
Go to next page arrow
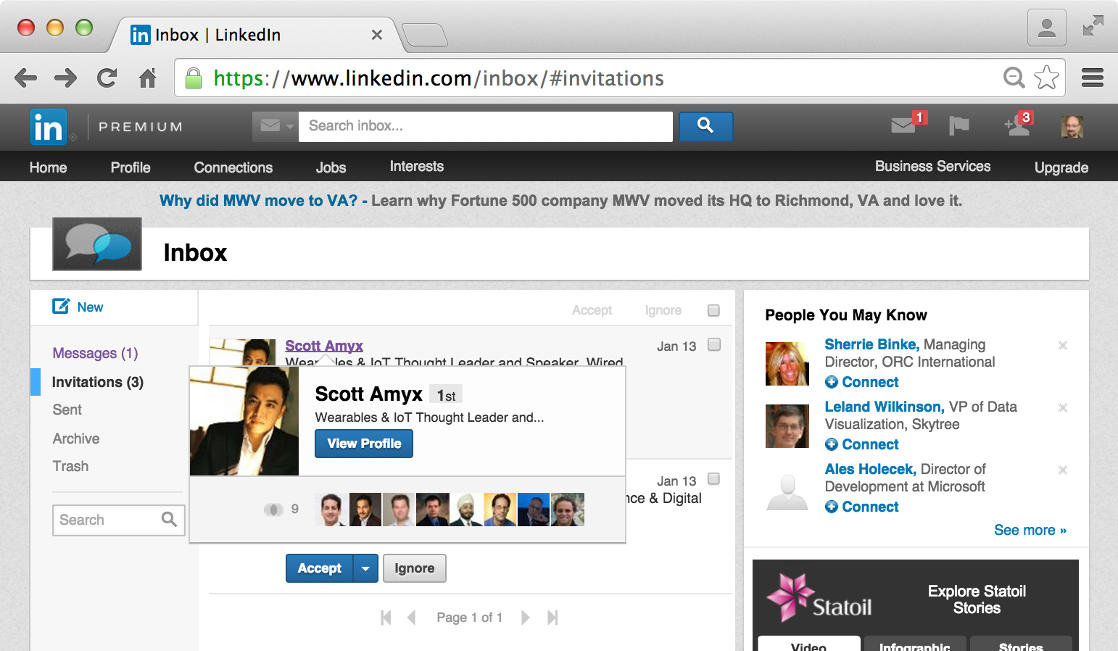point(525,617)
